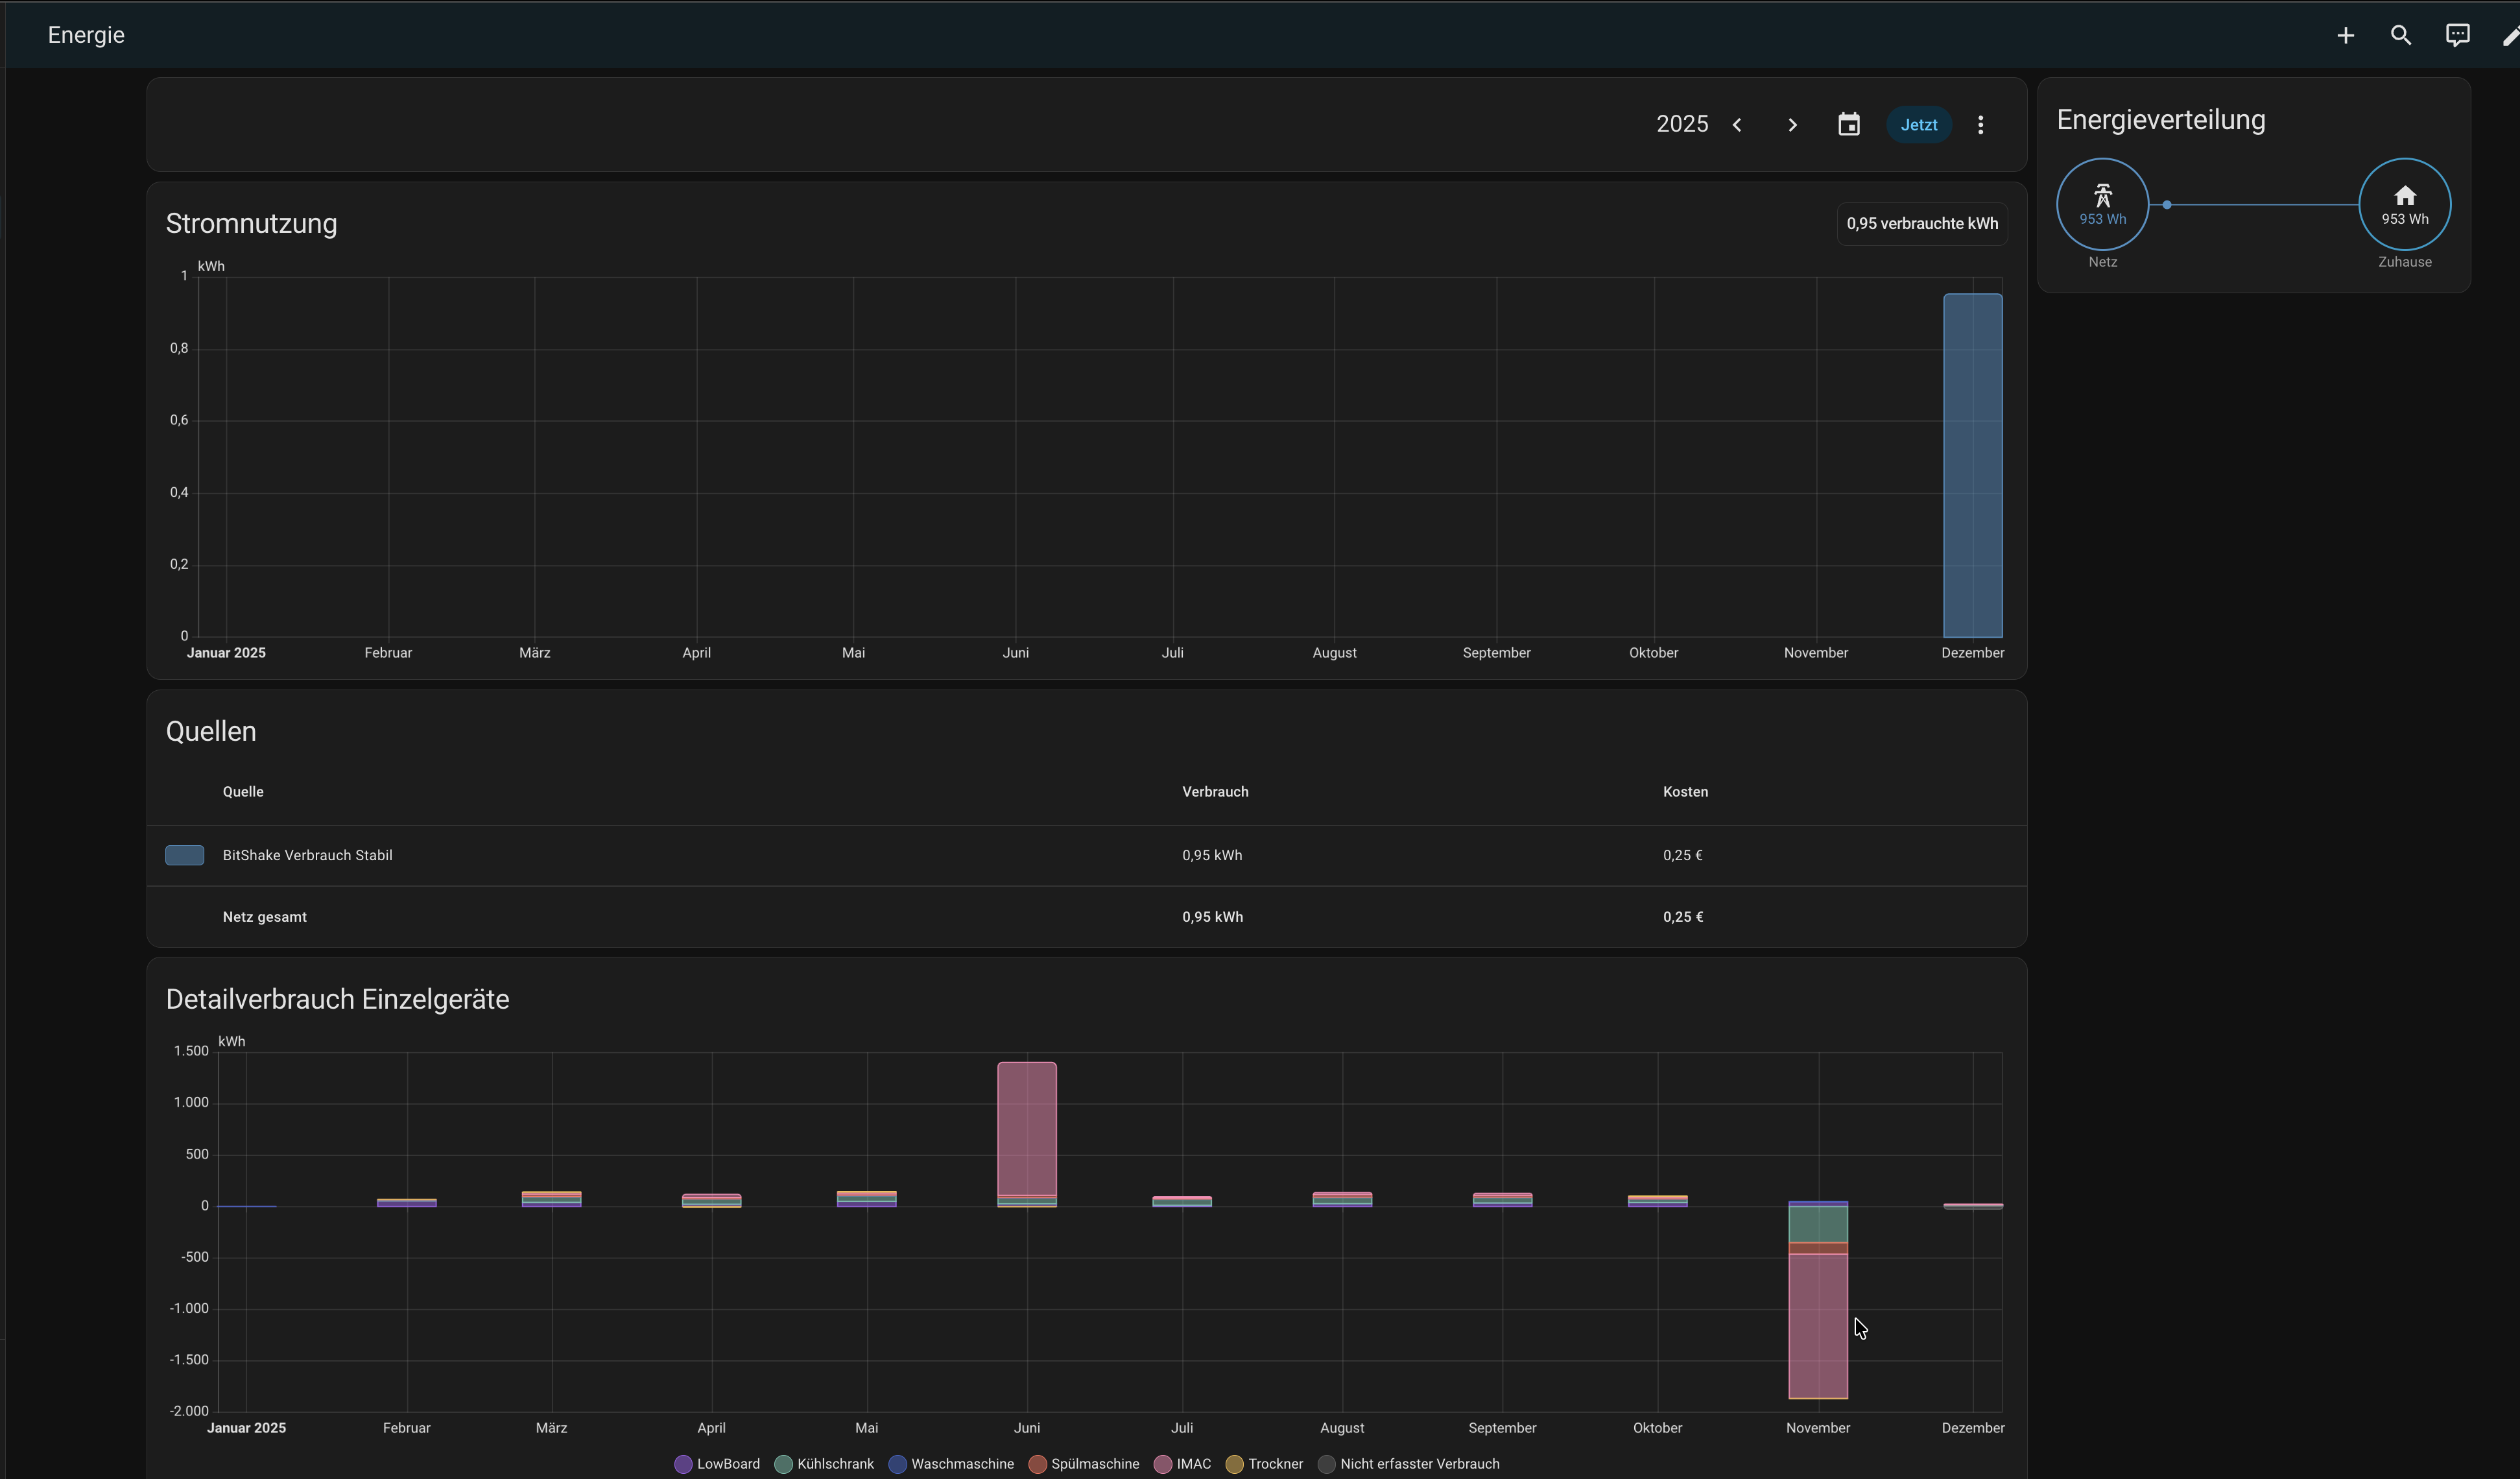Toggle LowBoard series in legend
2520x1479 pixels.
(717, 1464)
